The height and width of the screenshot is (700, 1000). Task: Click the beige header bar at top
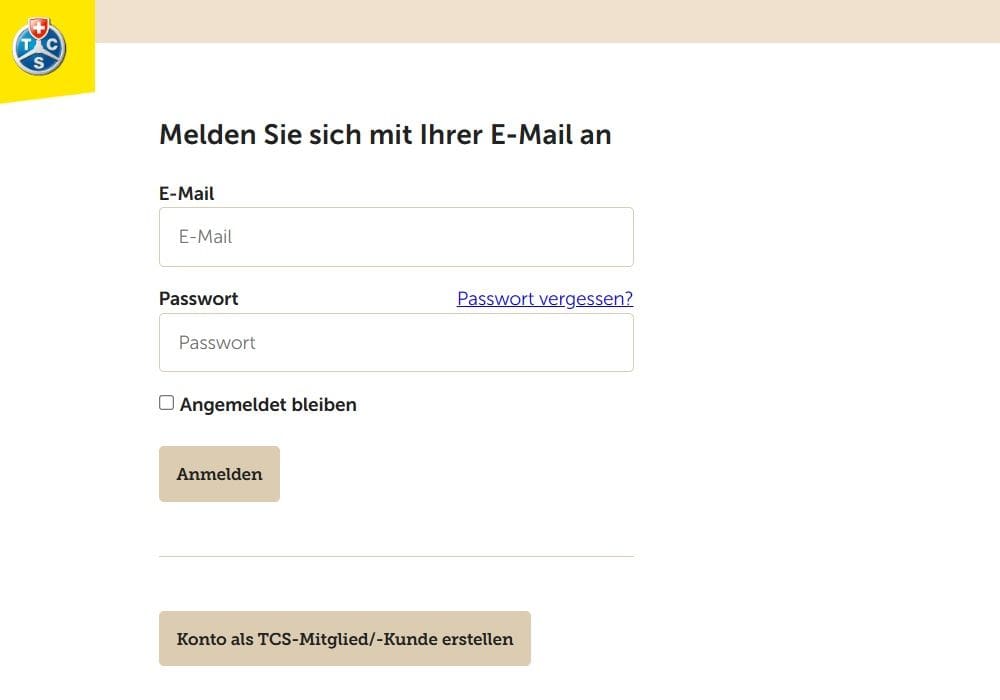click(x=547, y=21)
